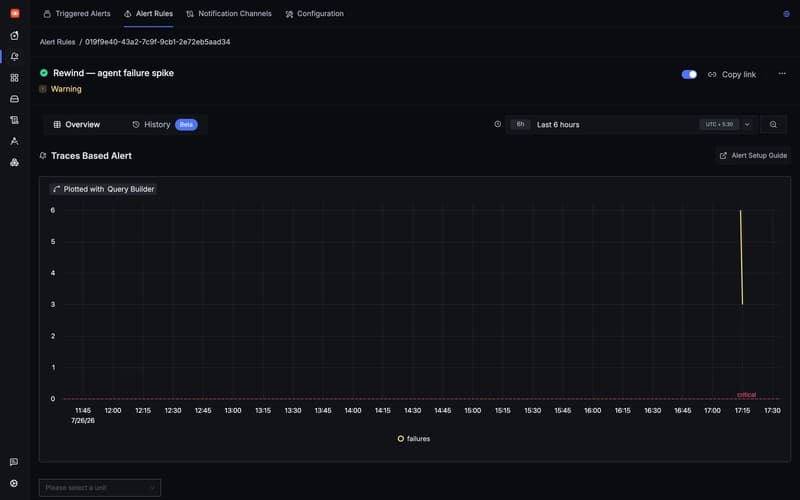Screen dimensions: 800x500
Task: Click the 6h range badge
Action: click(520, 124)
